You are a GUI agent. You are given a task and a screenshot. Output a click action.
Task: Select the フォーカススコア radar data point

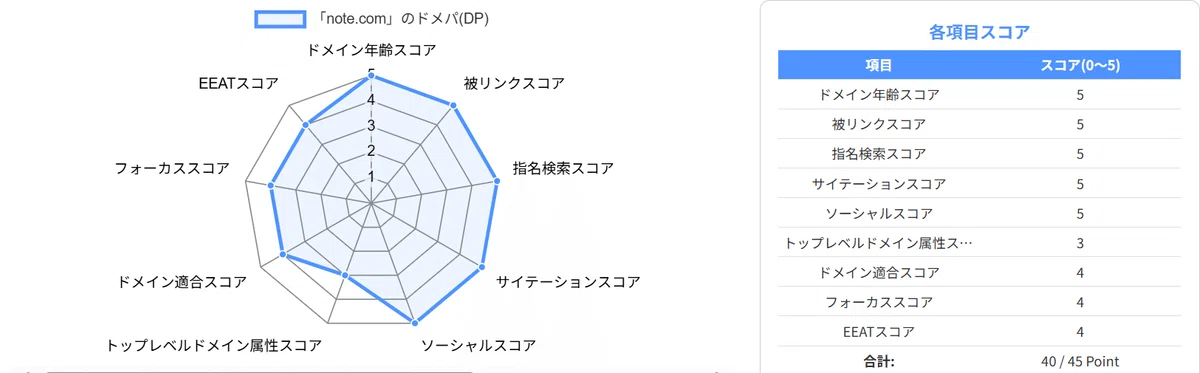272,184
